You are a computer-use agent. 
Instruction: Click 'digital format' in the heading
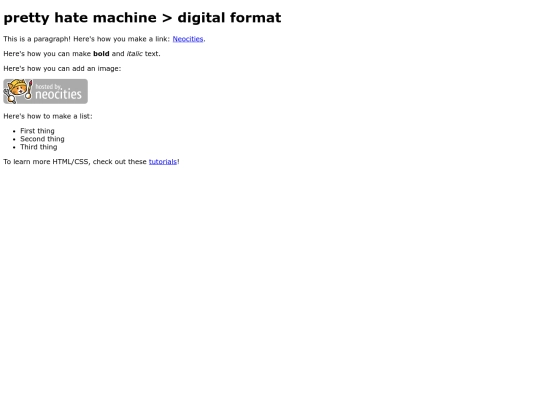point(229,18)
